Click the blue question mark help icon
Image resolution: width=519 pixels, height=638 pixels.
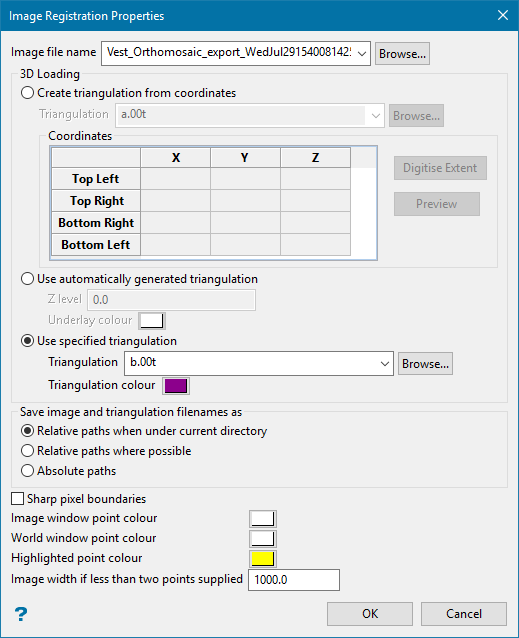pos(21,614)
